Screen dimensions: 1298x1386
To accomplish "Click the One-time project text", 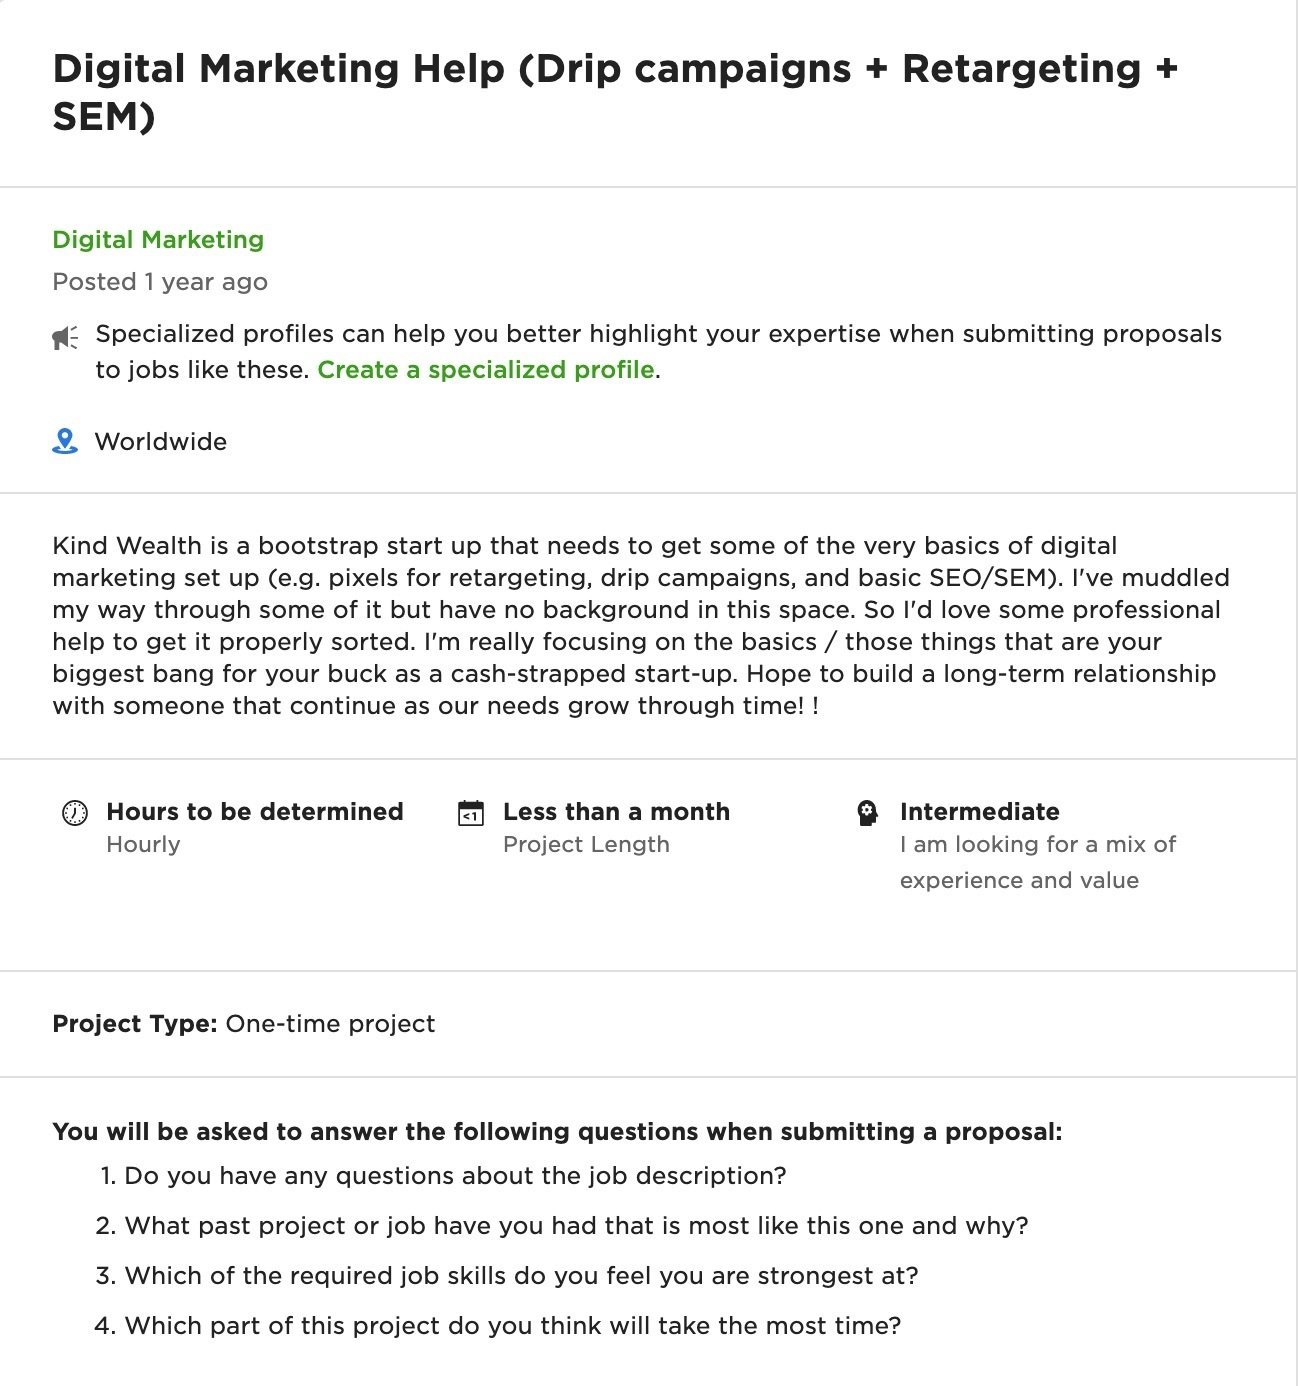I will pyautogui.click(x=331, y=1024).
